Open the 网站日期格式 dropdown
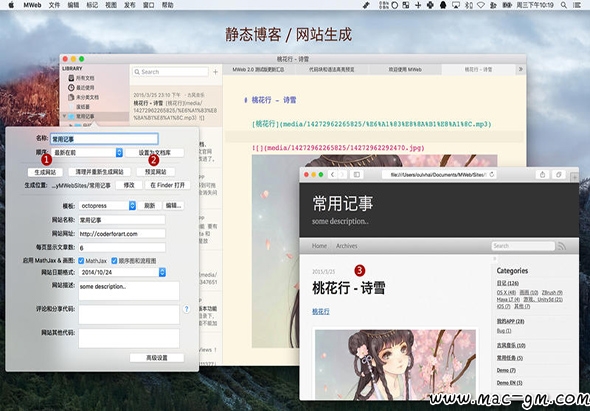Viewport: 590px width, 411px height. (x=122, y=272)
